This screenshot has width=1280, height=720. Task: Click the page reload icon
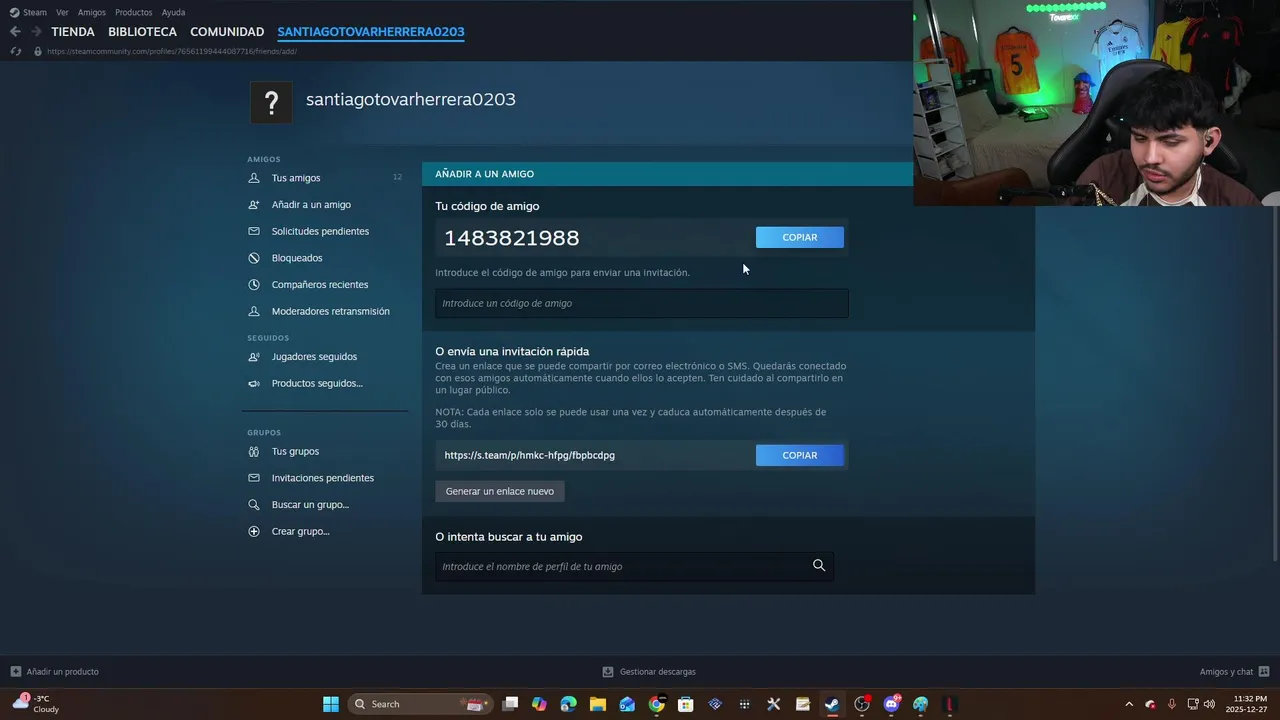click(15, 51)
